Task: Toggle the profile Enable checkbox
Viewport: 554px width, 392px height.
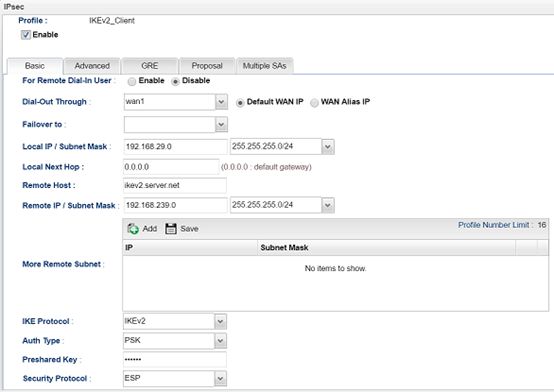Action: click(25, 35)
